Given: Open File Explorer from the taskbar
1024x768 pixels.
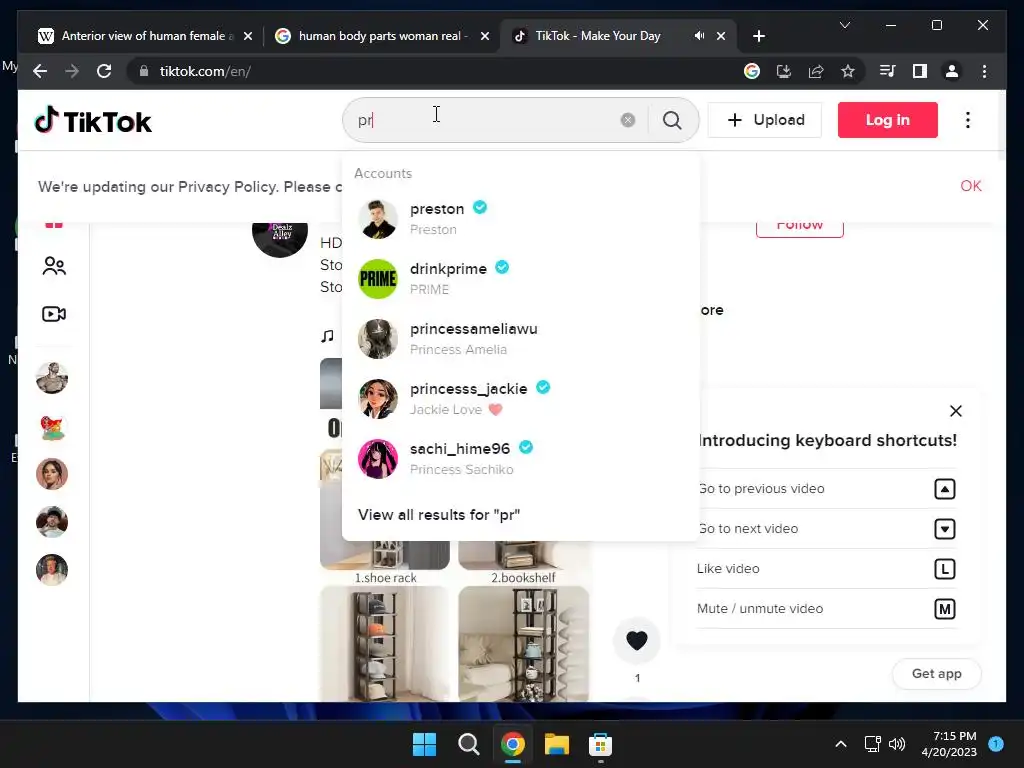Looking at the screenshot, I should tap(557, 744).
